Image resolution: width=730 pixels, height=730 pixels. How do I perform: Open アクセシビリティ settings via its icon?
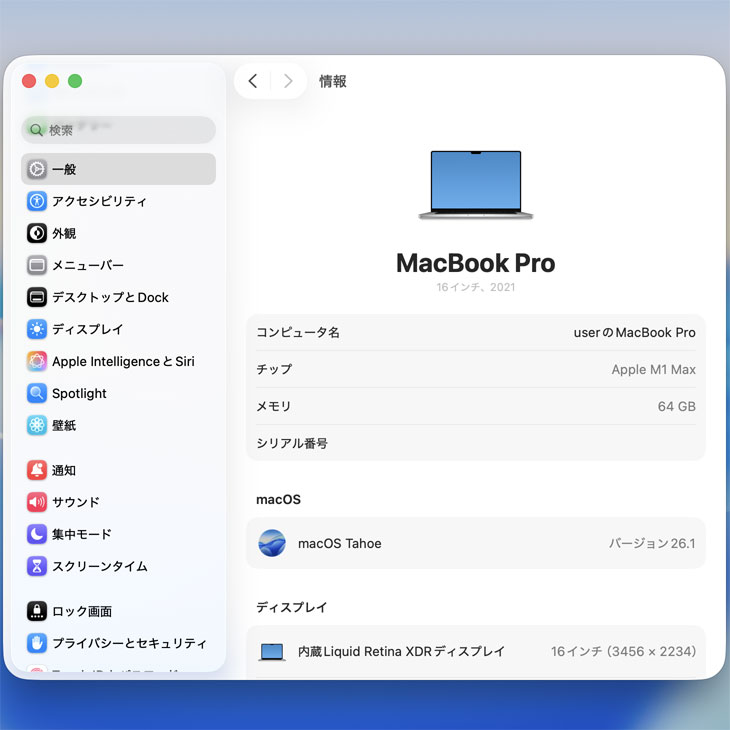point(37,201)
